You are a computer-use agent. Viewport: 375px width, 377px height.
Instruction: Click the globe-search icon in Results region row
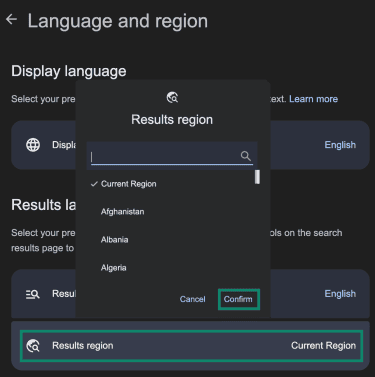33,346
